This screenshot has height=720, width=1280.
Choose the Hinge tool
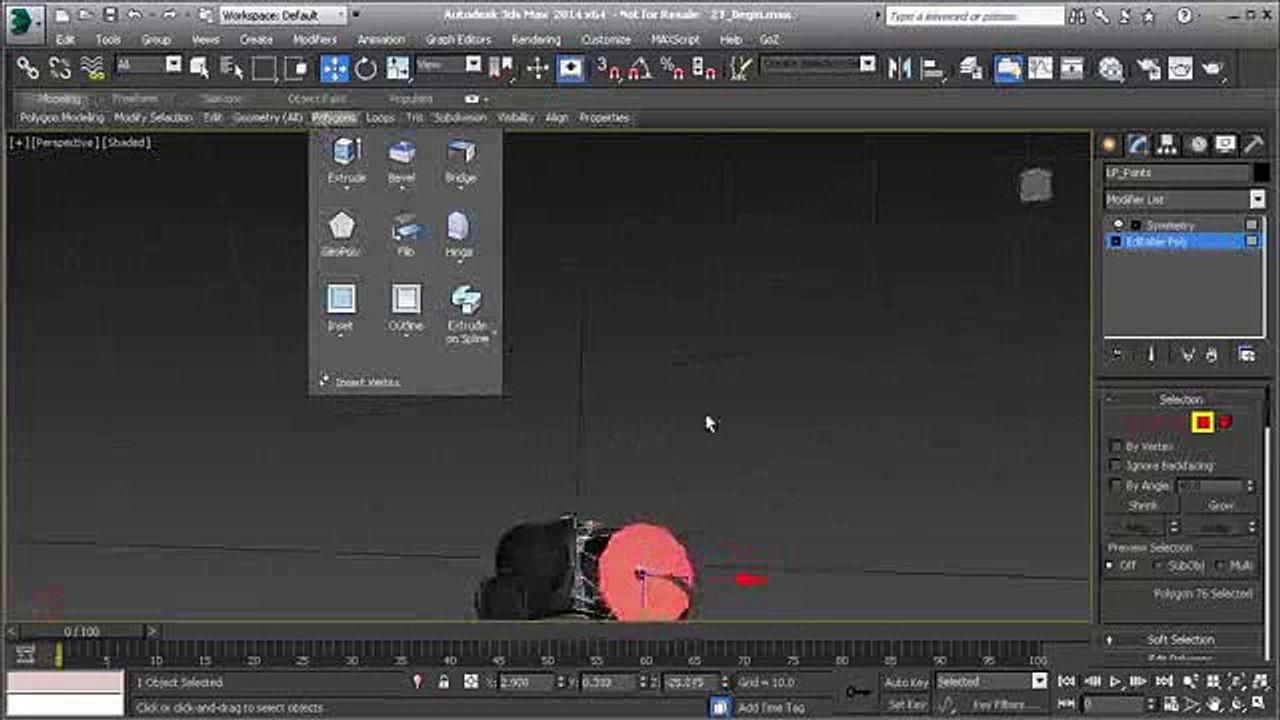(x=459, y=234)
